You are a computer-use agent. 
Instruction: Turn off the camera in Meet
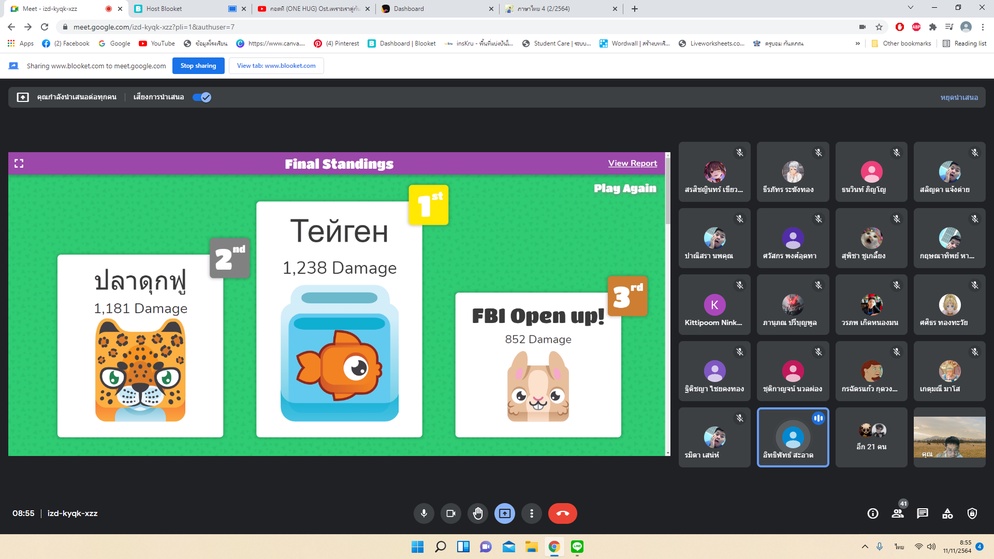[x=451, y=513]
